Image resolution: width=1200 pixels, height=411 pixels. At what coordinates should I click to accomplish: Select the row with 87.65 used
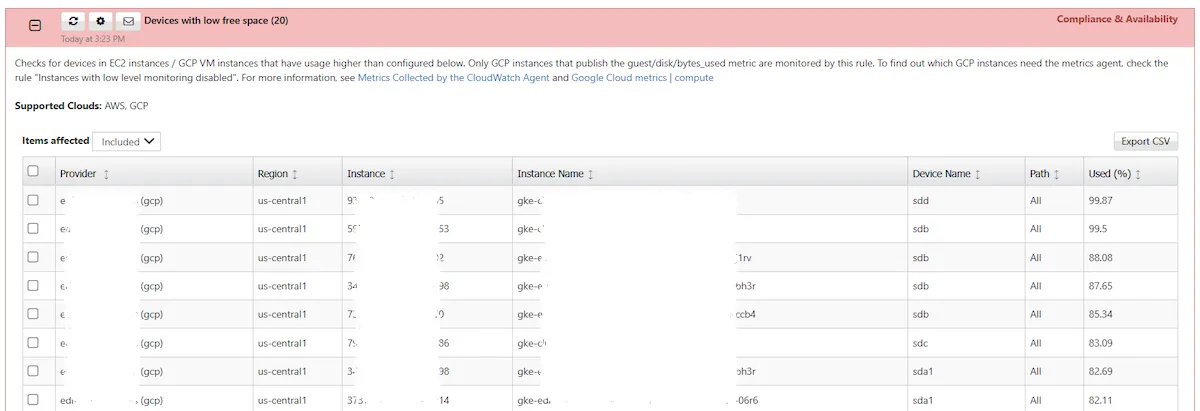point(33,286)
